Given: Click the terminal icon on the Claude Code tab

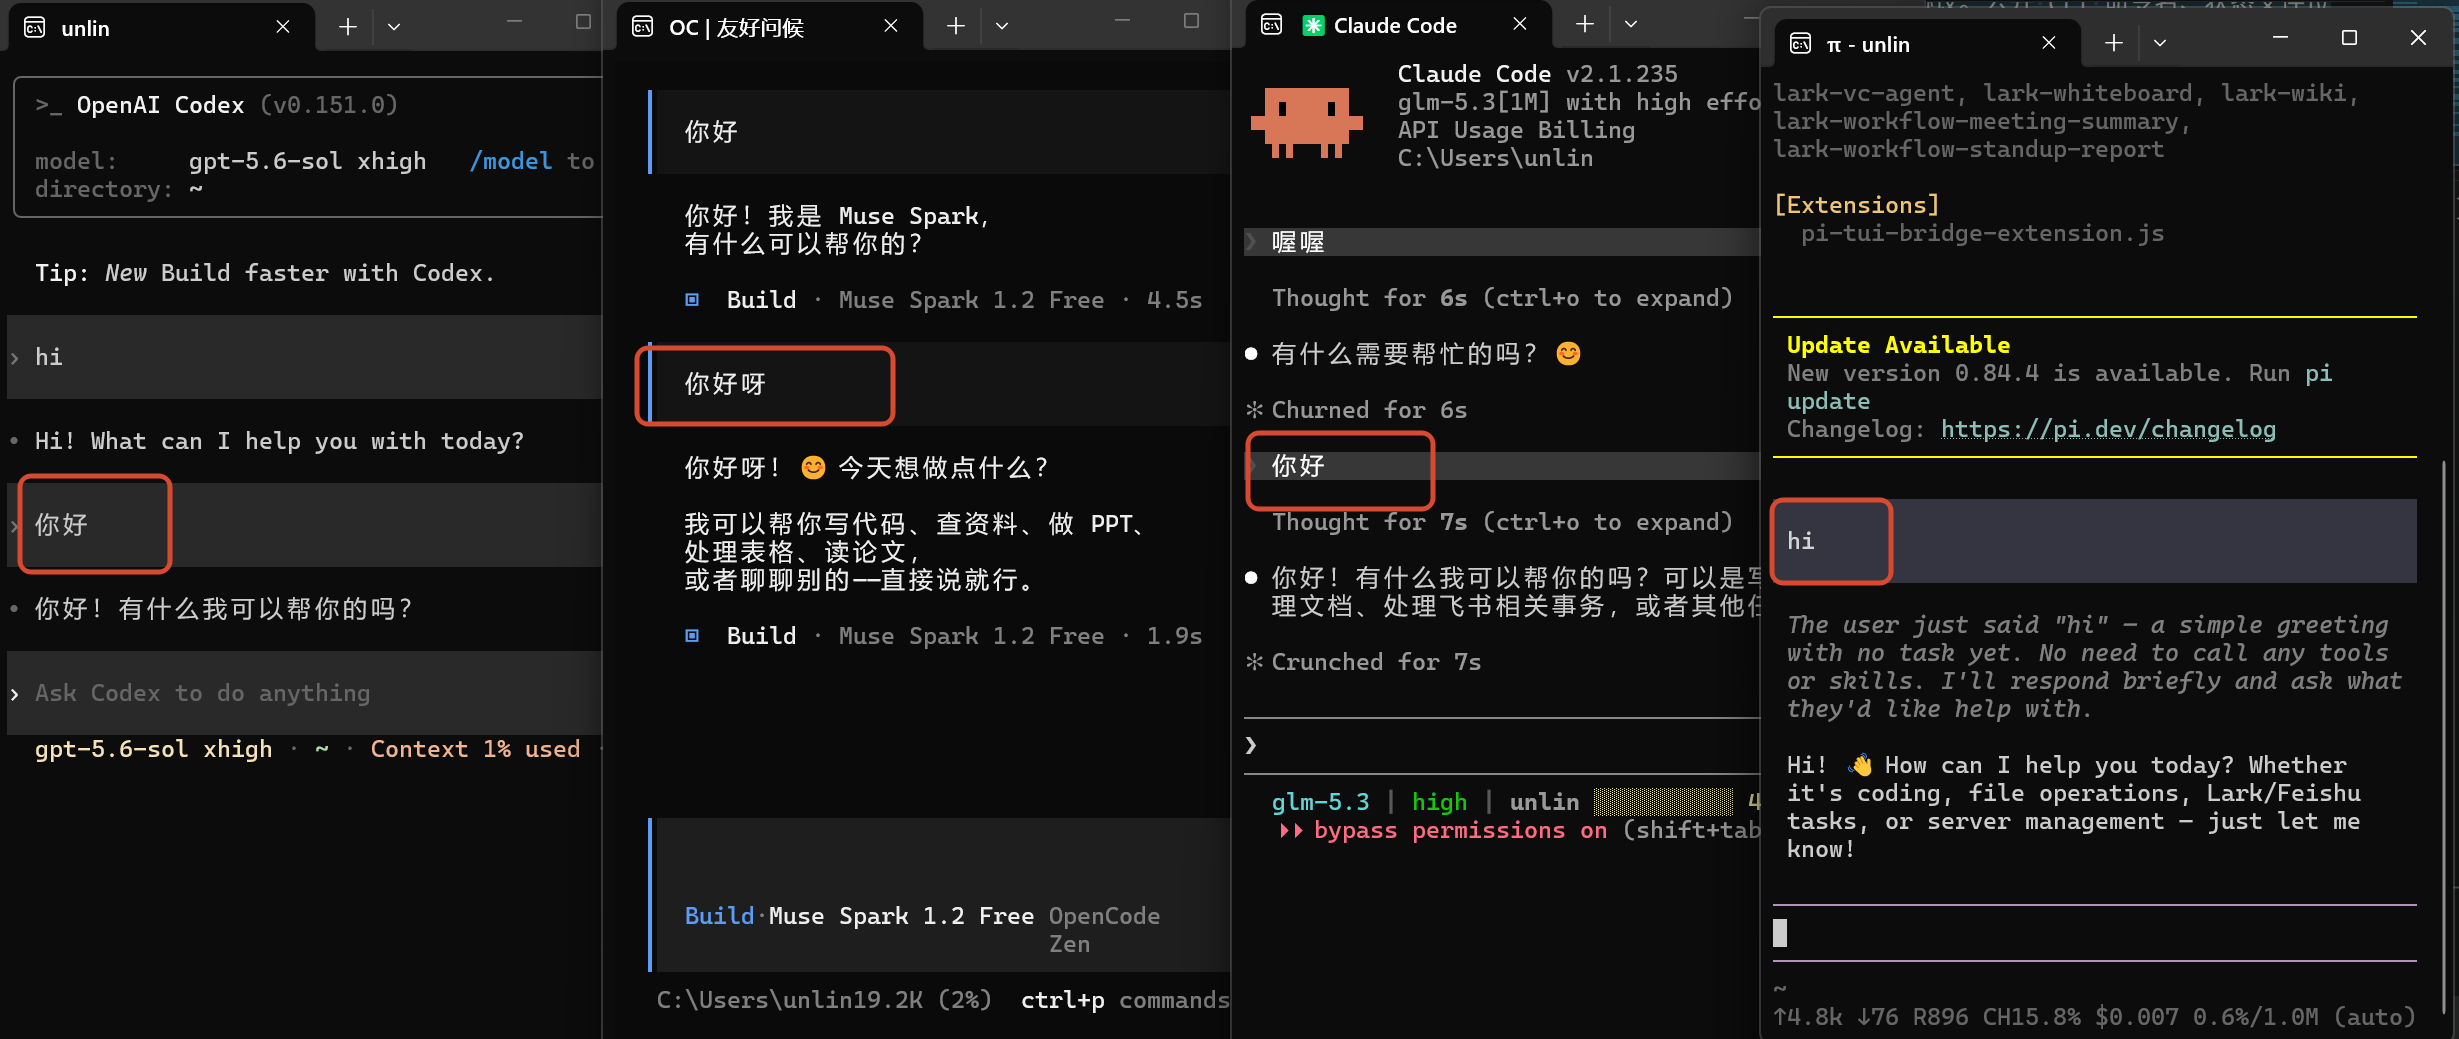Looking at the screenshot, I should 1272,24.
